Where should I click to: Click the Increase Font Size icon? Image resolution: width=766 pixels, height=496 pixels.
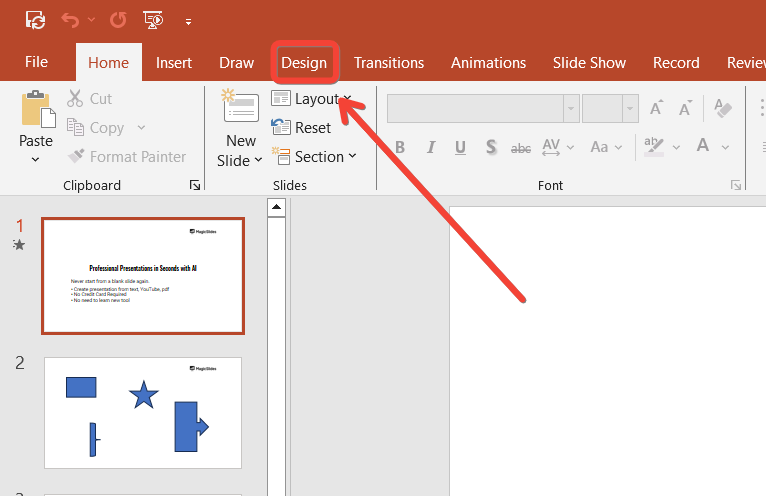pyautogui.click(x=657, y=108)
